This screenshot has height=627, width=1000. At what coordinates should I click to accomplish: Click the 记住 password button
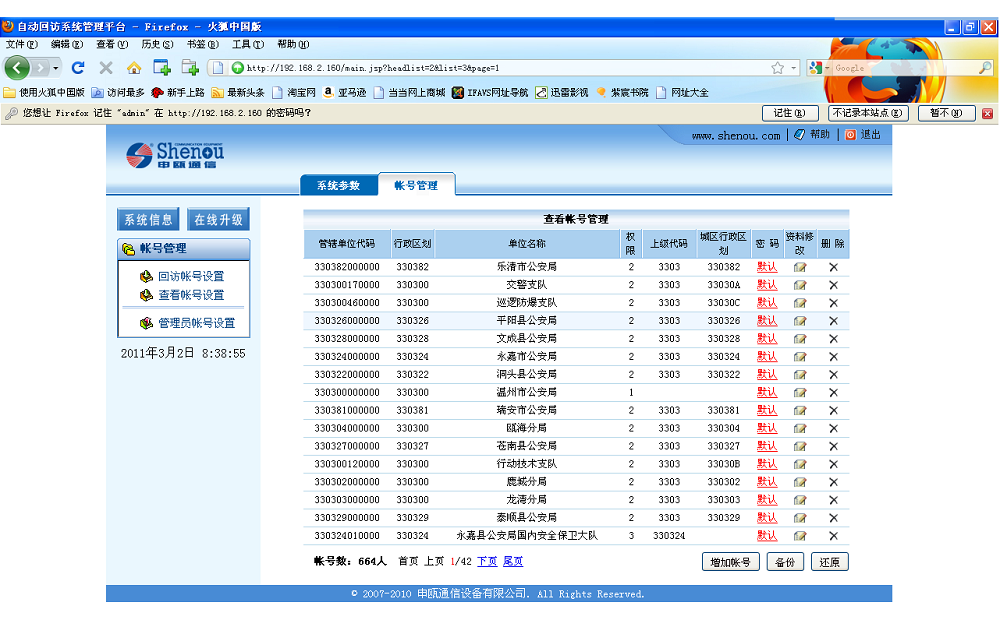789,113
